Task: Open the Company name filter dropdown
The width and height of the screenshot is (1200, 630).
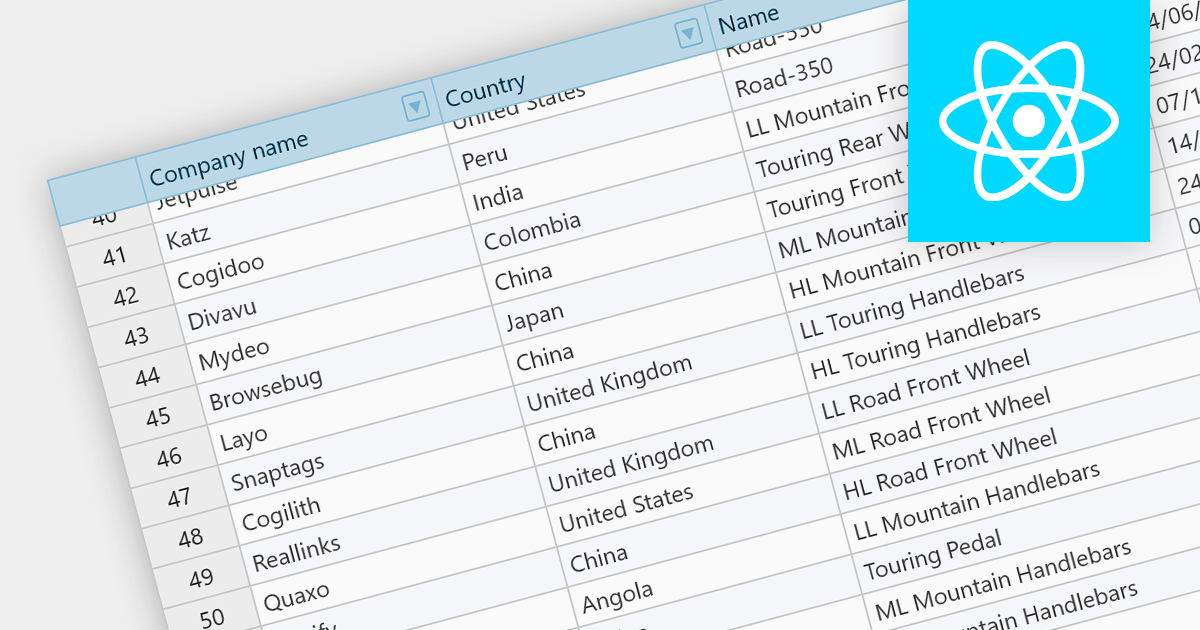Action: click(x=414, y=105)
